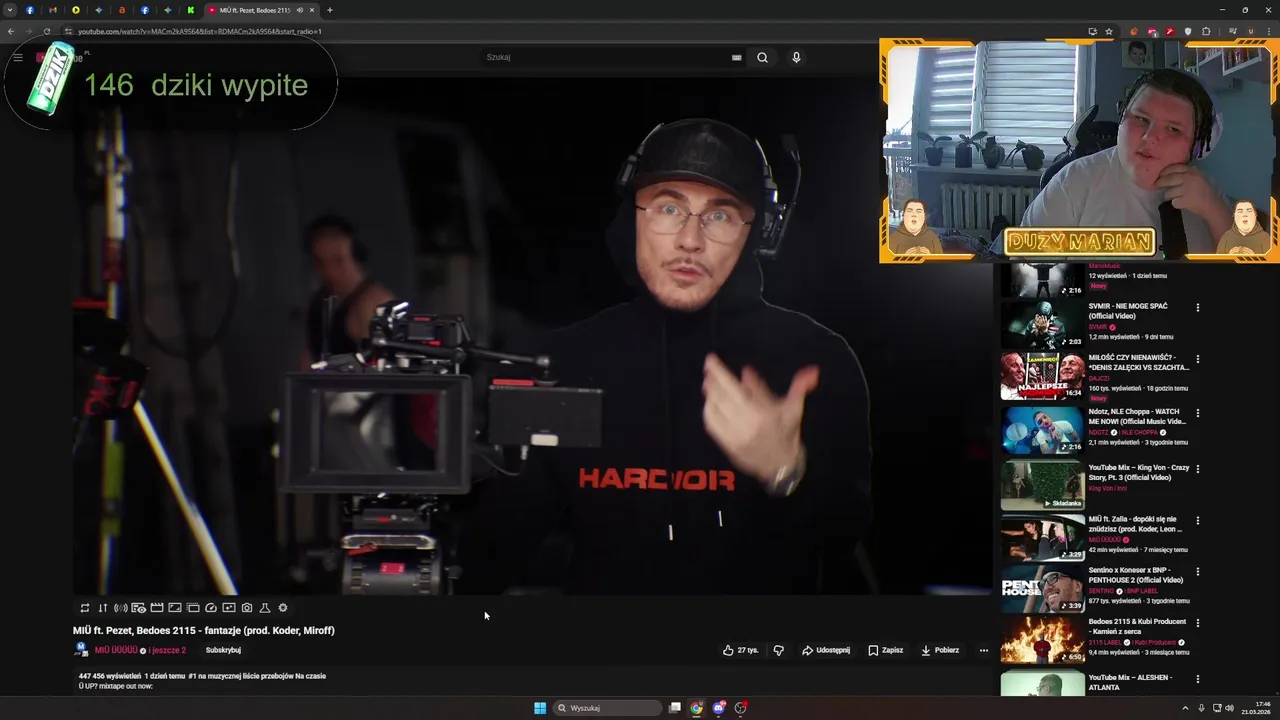Save the video with the Zapisz button
The width and height of the screenshot is (1280, 720).
tap(886, 650)
